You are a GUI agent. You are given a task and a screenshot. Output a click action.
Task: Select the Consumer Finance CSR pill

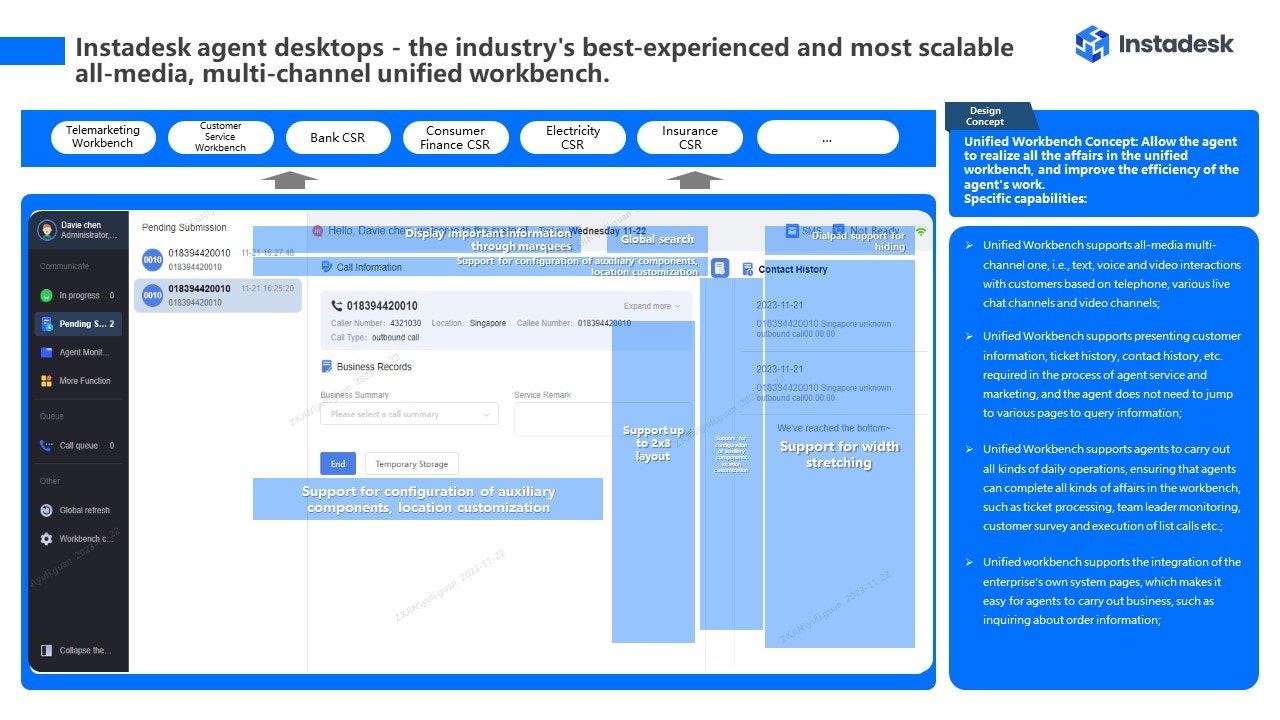pos(455,137)
